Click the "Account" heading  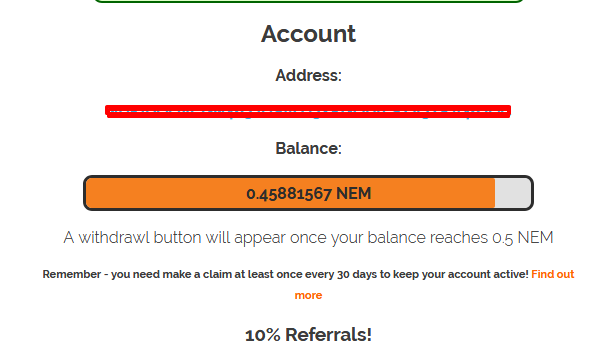click(308, 34)
